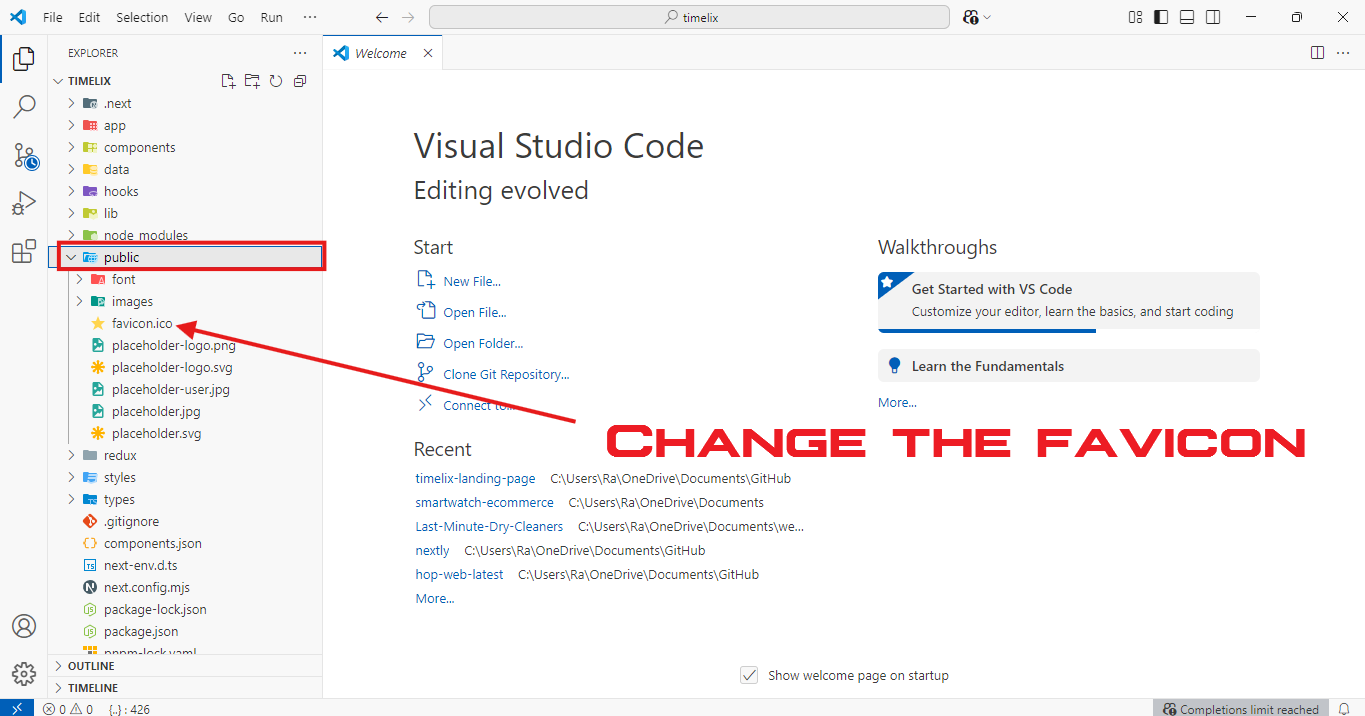Open the Run menu
Image resolution: width=1365 pixels, height=716 pixels.
point(271,17)
